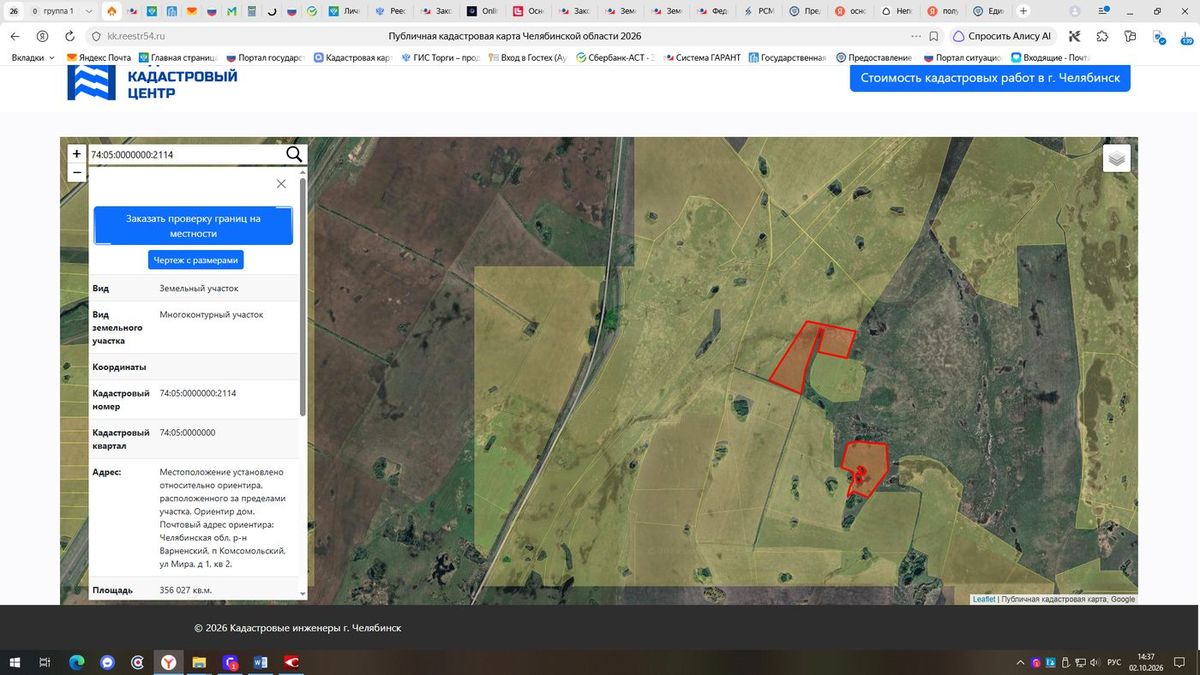
Task: Click the Координаты row in the panel
Action: (x=194, y=367)
